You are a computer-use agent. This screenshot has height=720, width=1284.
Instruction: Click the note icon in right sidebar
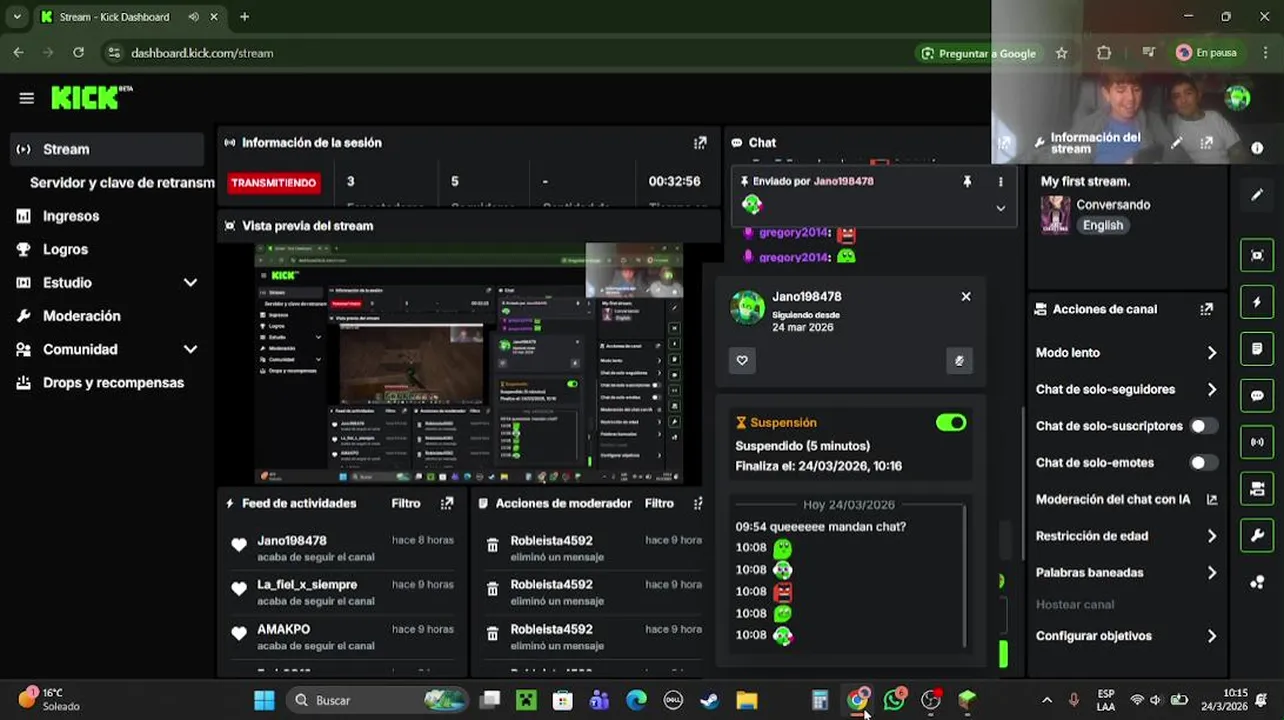pyautogui.click(x=1257, y=349)
